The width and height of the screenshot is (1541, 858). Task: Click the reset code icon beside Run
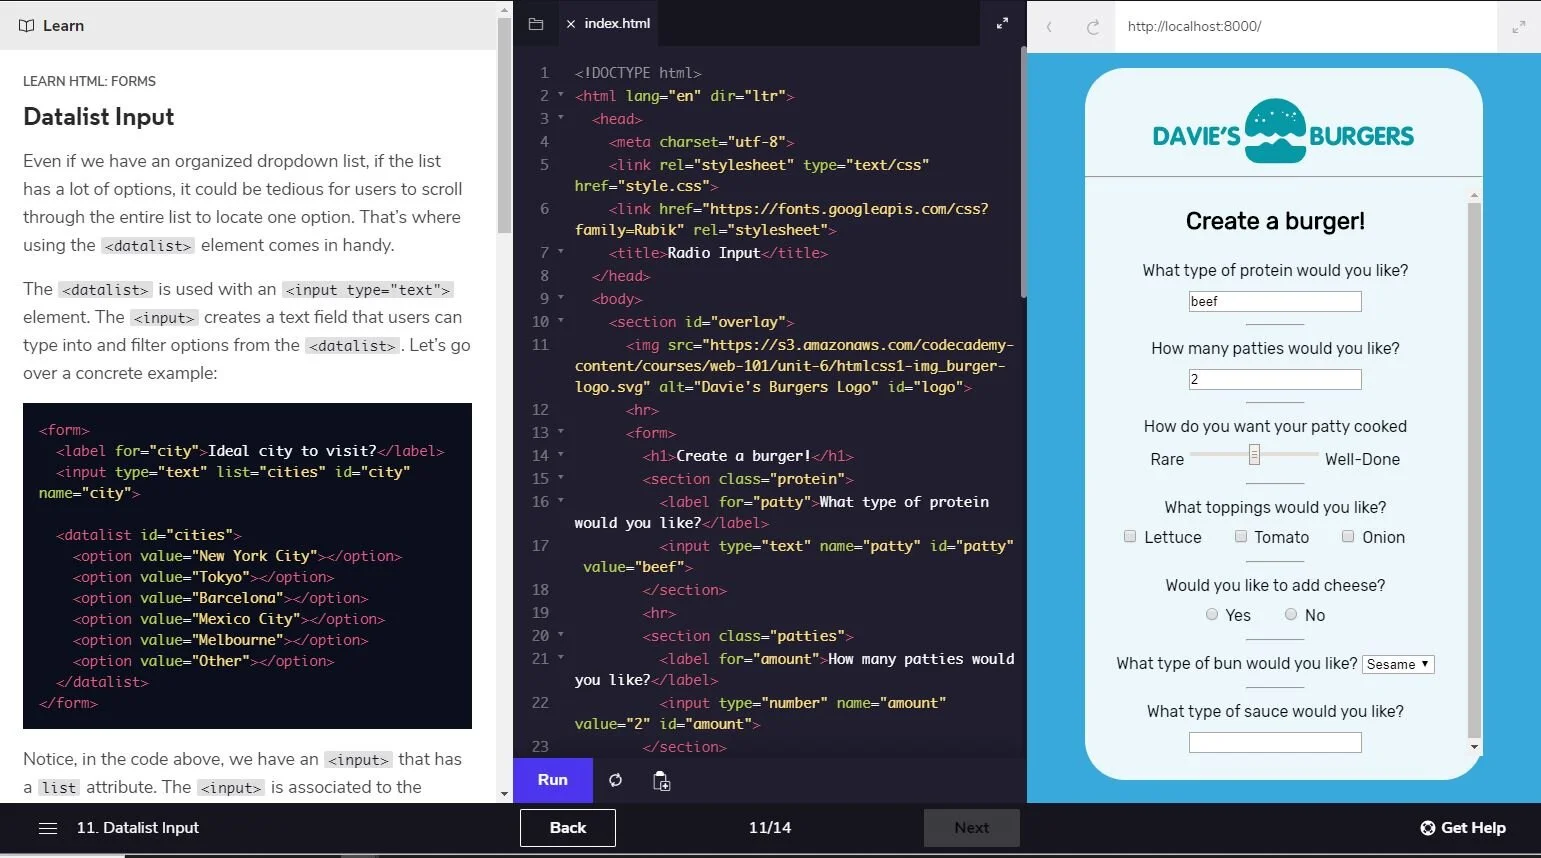pyautogui.click(x=615, y=781)
